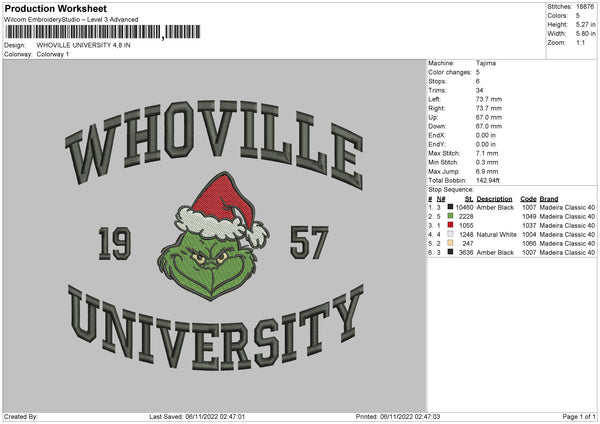Click design name 'WHOVILLE UNIVERSITY 4,8 IN'
This screenshot has width=600, height=424.
[x=83, y=45]
